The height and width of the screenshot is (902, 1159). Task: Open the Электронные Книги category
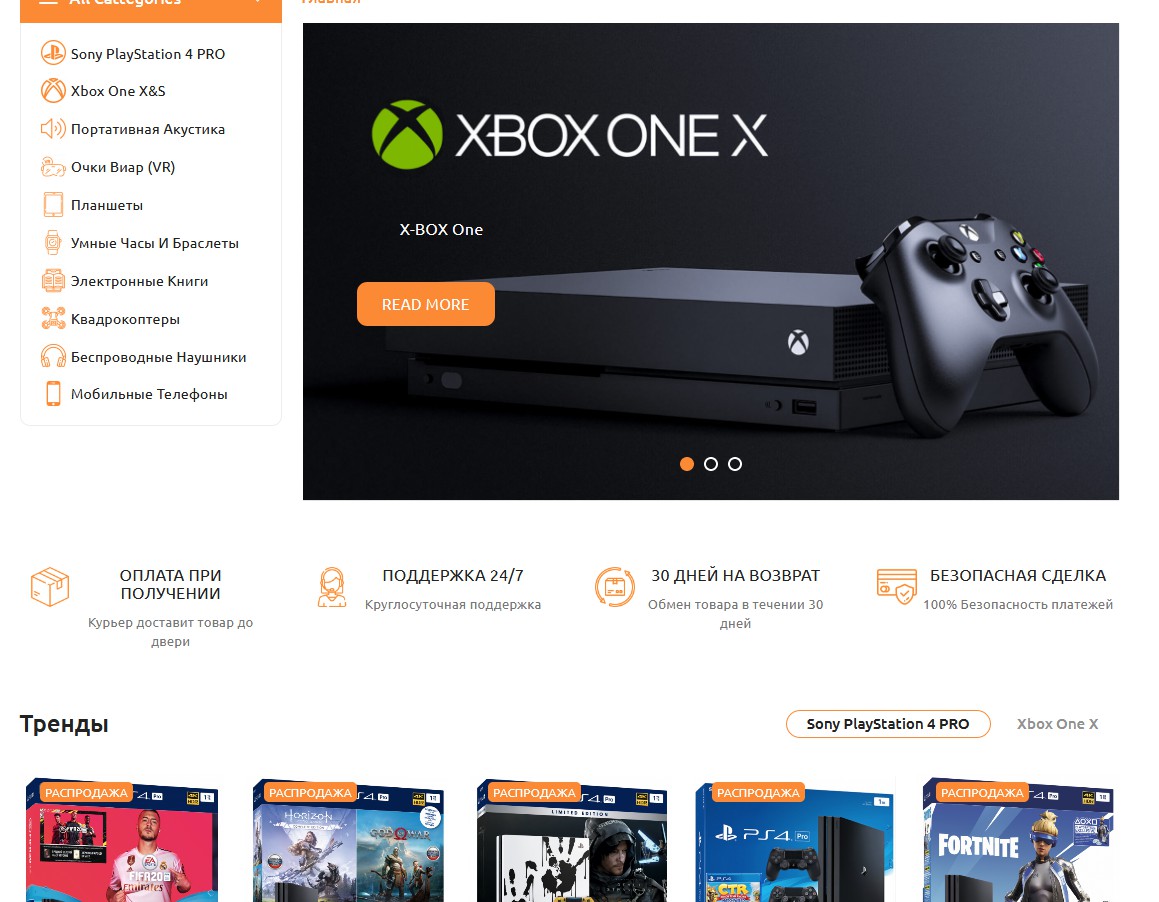(x=139, y=281)
